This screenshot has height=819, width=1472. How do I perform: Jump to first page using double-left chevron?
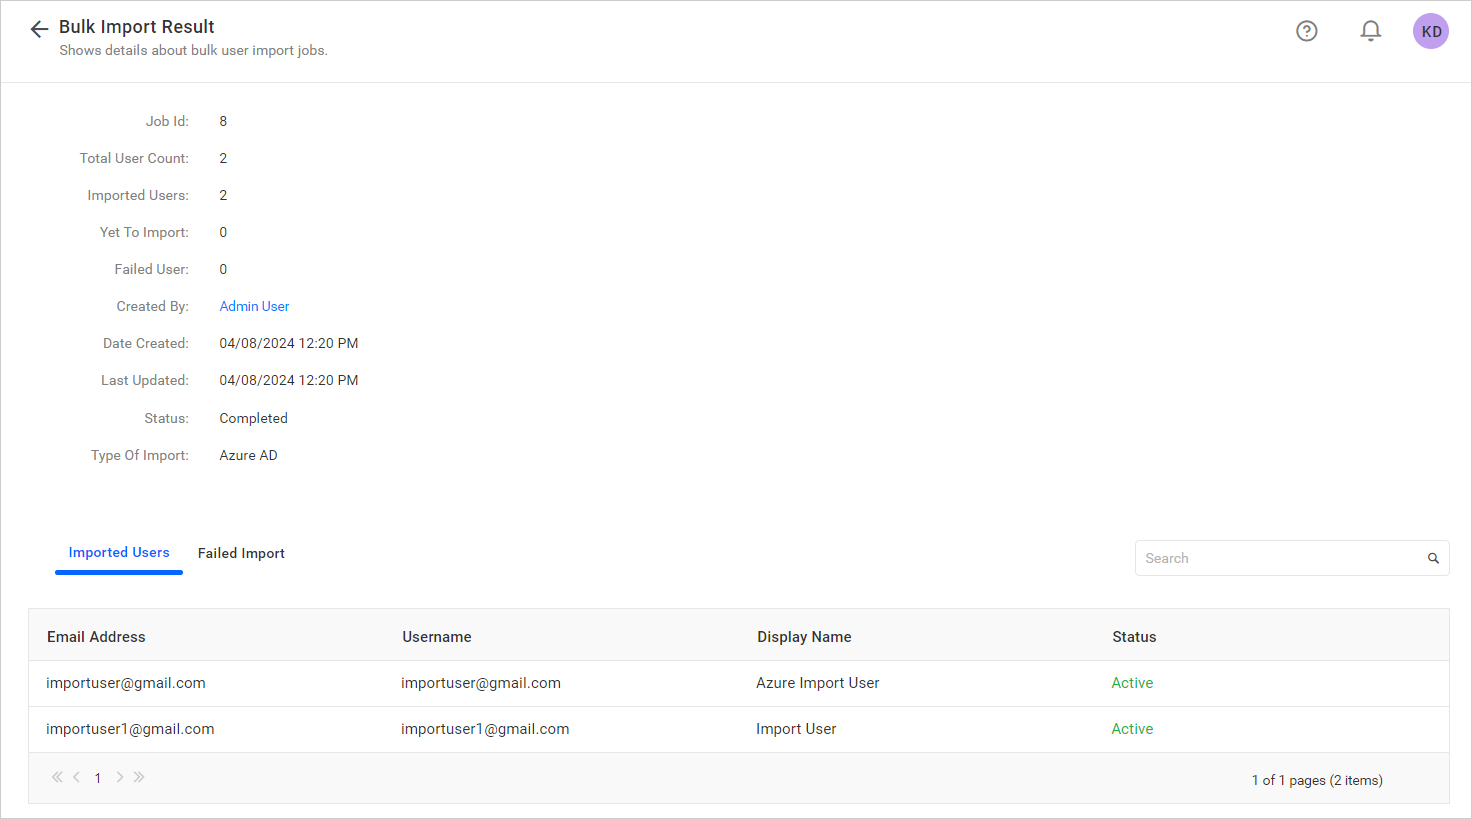click(x=56, y=777)
